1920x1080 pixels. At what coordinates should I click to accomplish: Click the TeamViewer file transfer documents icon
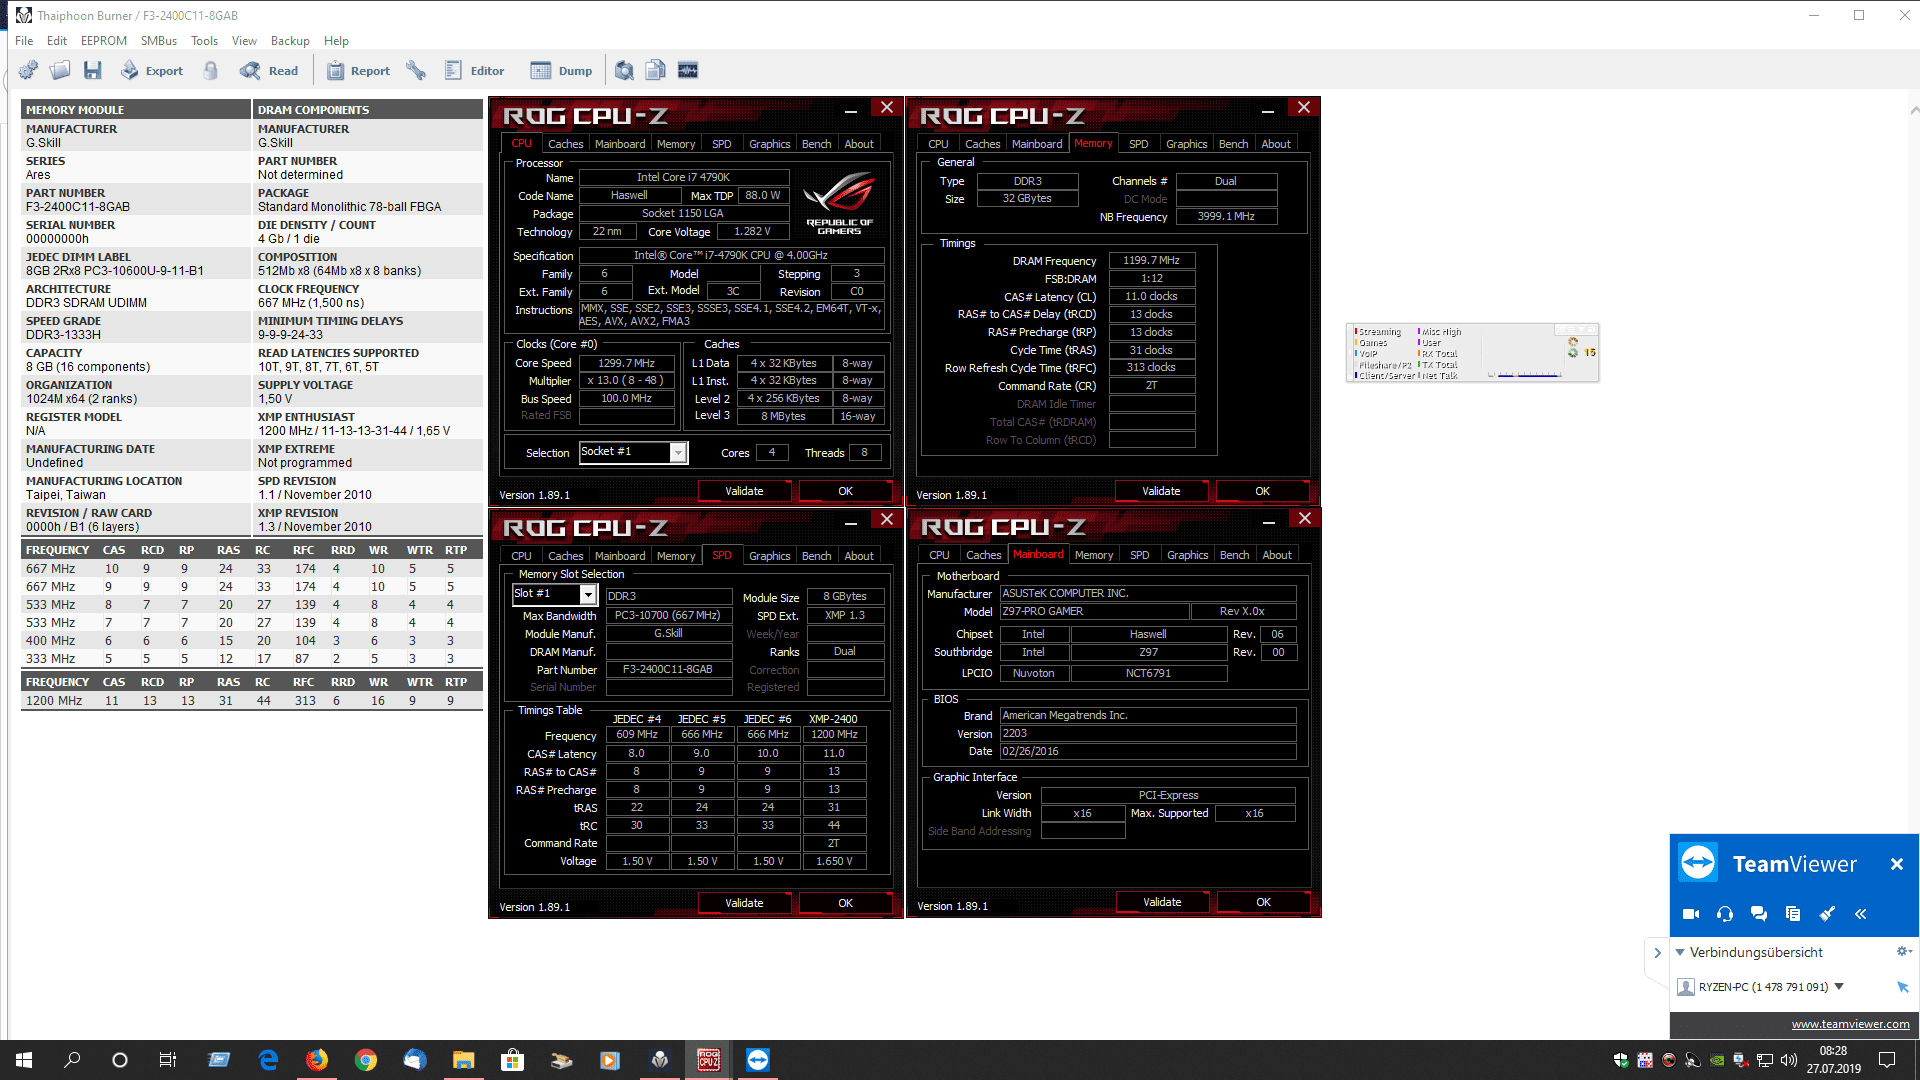coord(1793,913)
